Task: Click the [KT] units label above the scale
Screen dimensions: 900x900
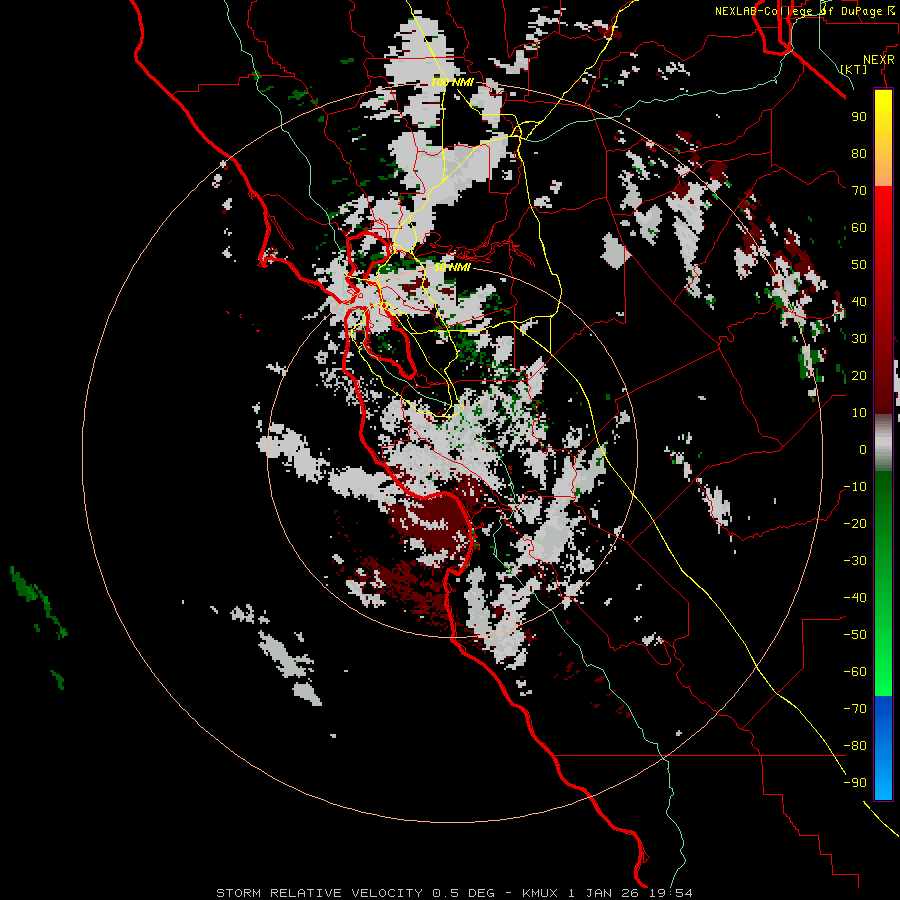Action: [854, 69]
